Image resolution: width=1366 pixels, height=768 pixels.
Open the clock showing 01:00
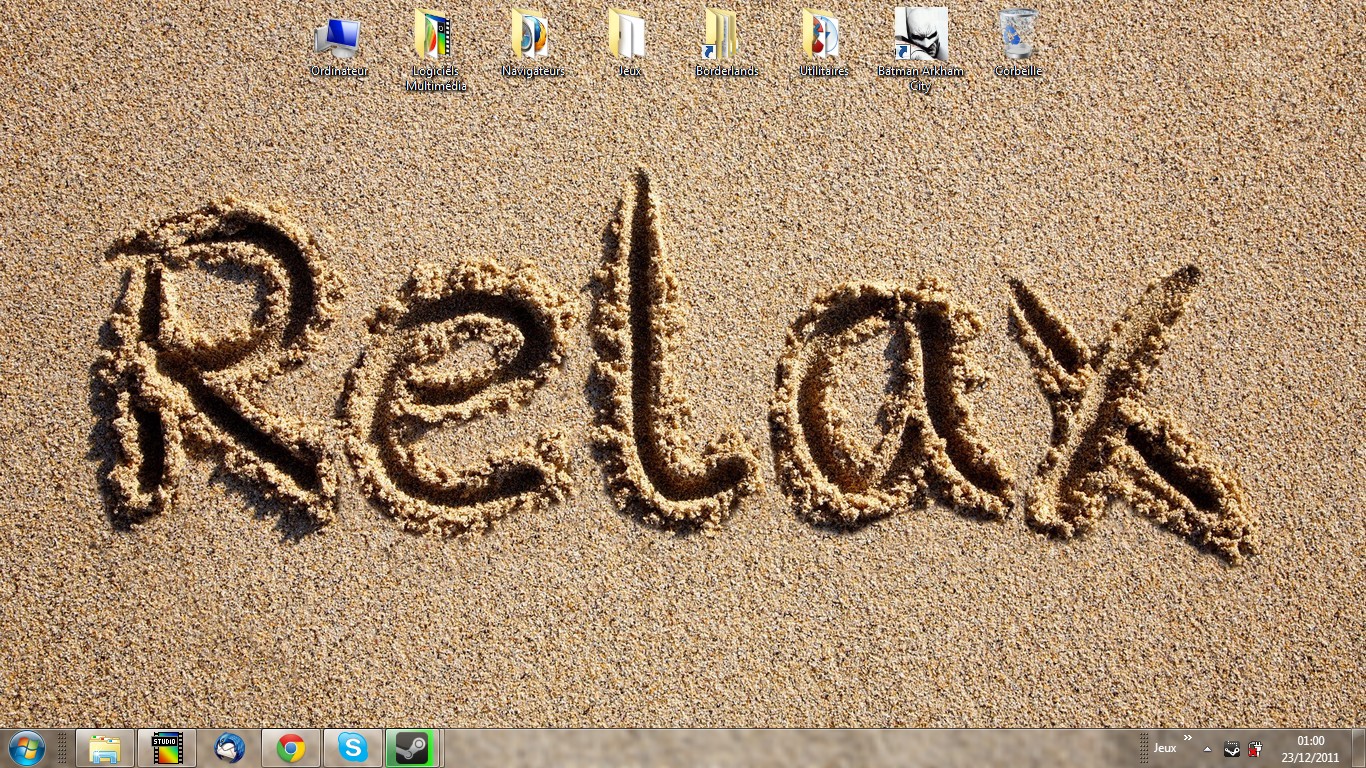pos(1310,748)
